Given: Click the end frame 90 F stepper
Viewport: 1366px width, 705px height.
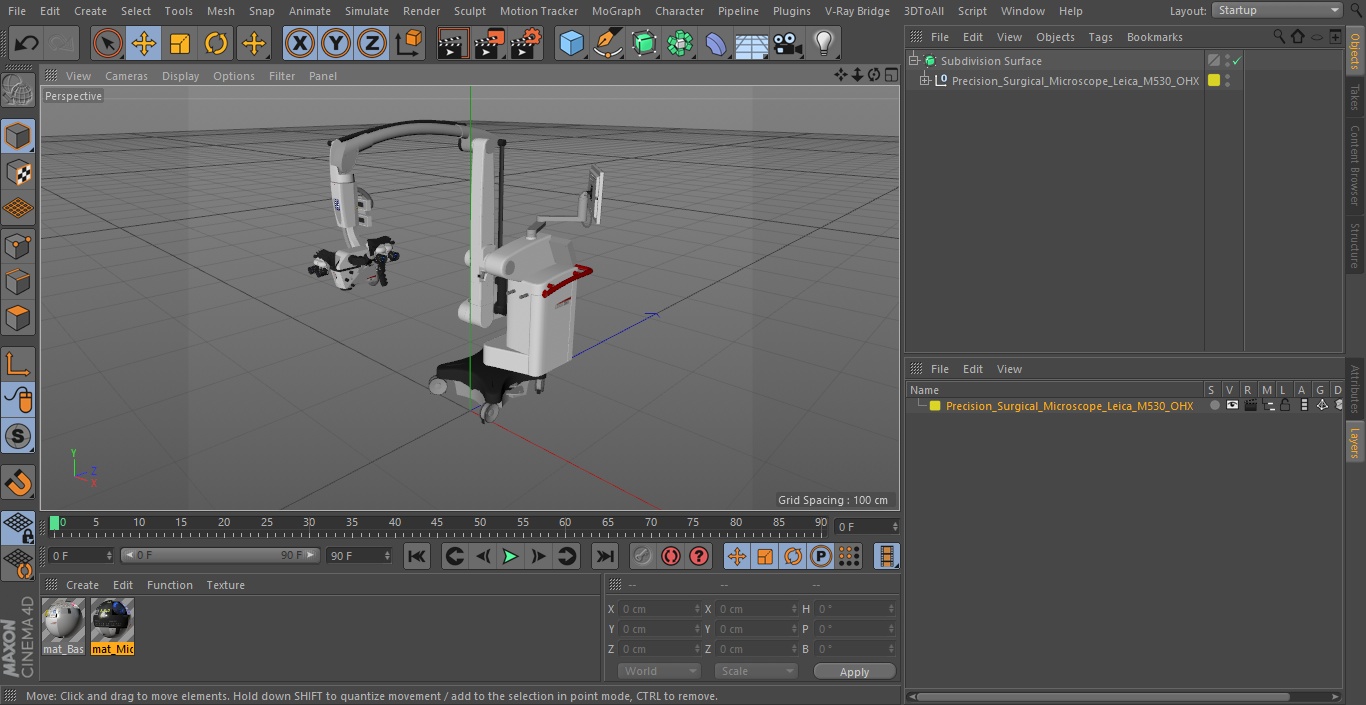Looking at the screenshot, I should [387, 555].
